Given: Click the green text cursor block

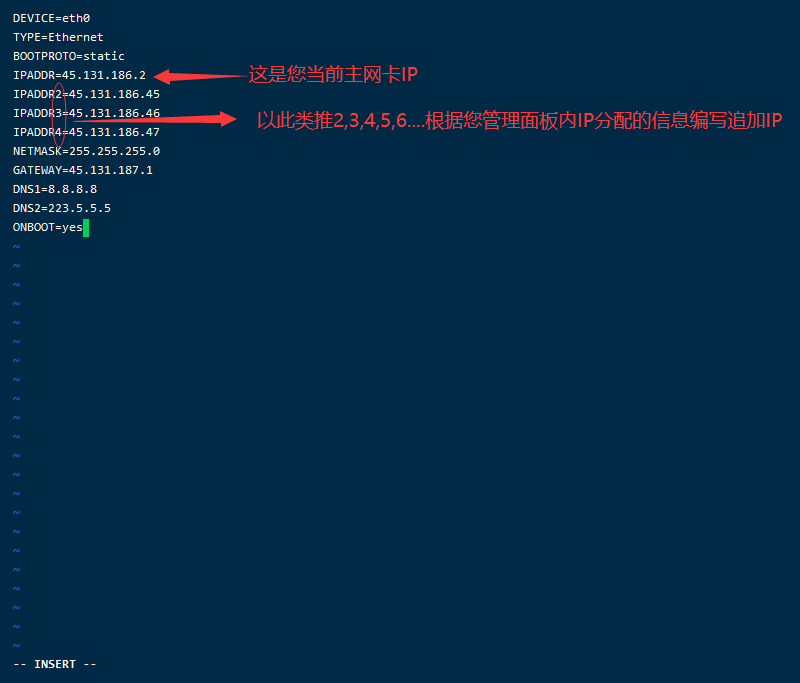Looking at the screenshot, I should click(86, 228).
